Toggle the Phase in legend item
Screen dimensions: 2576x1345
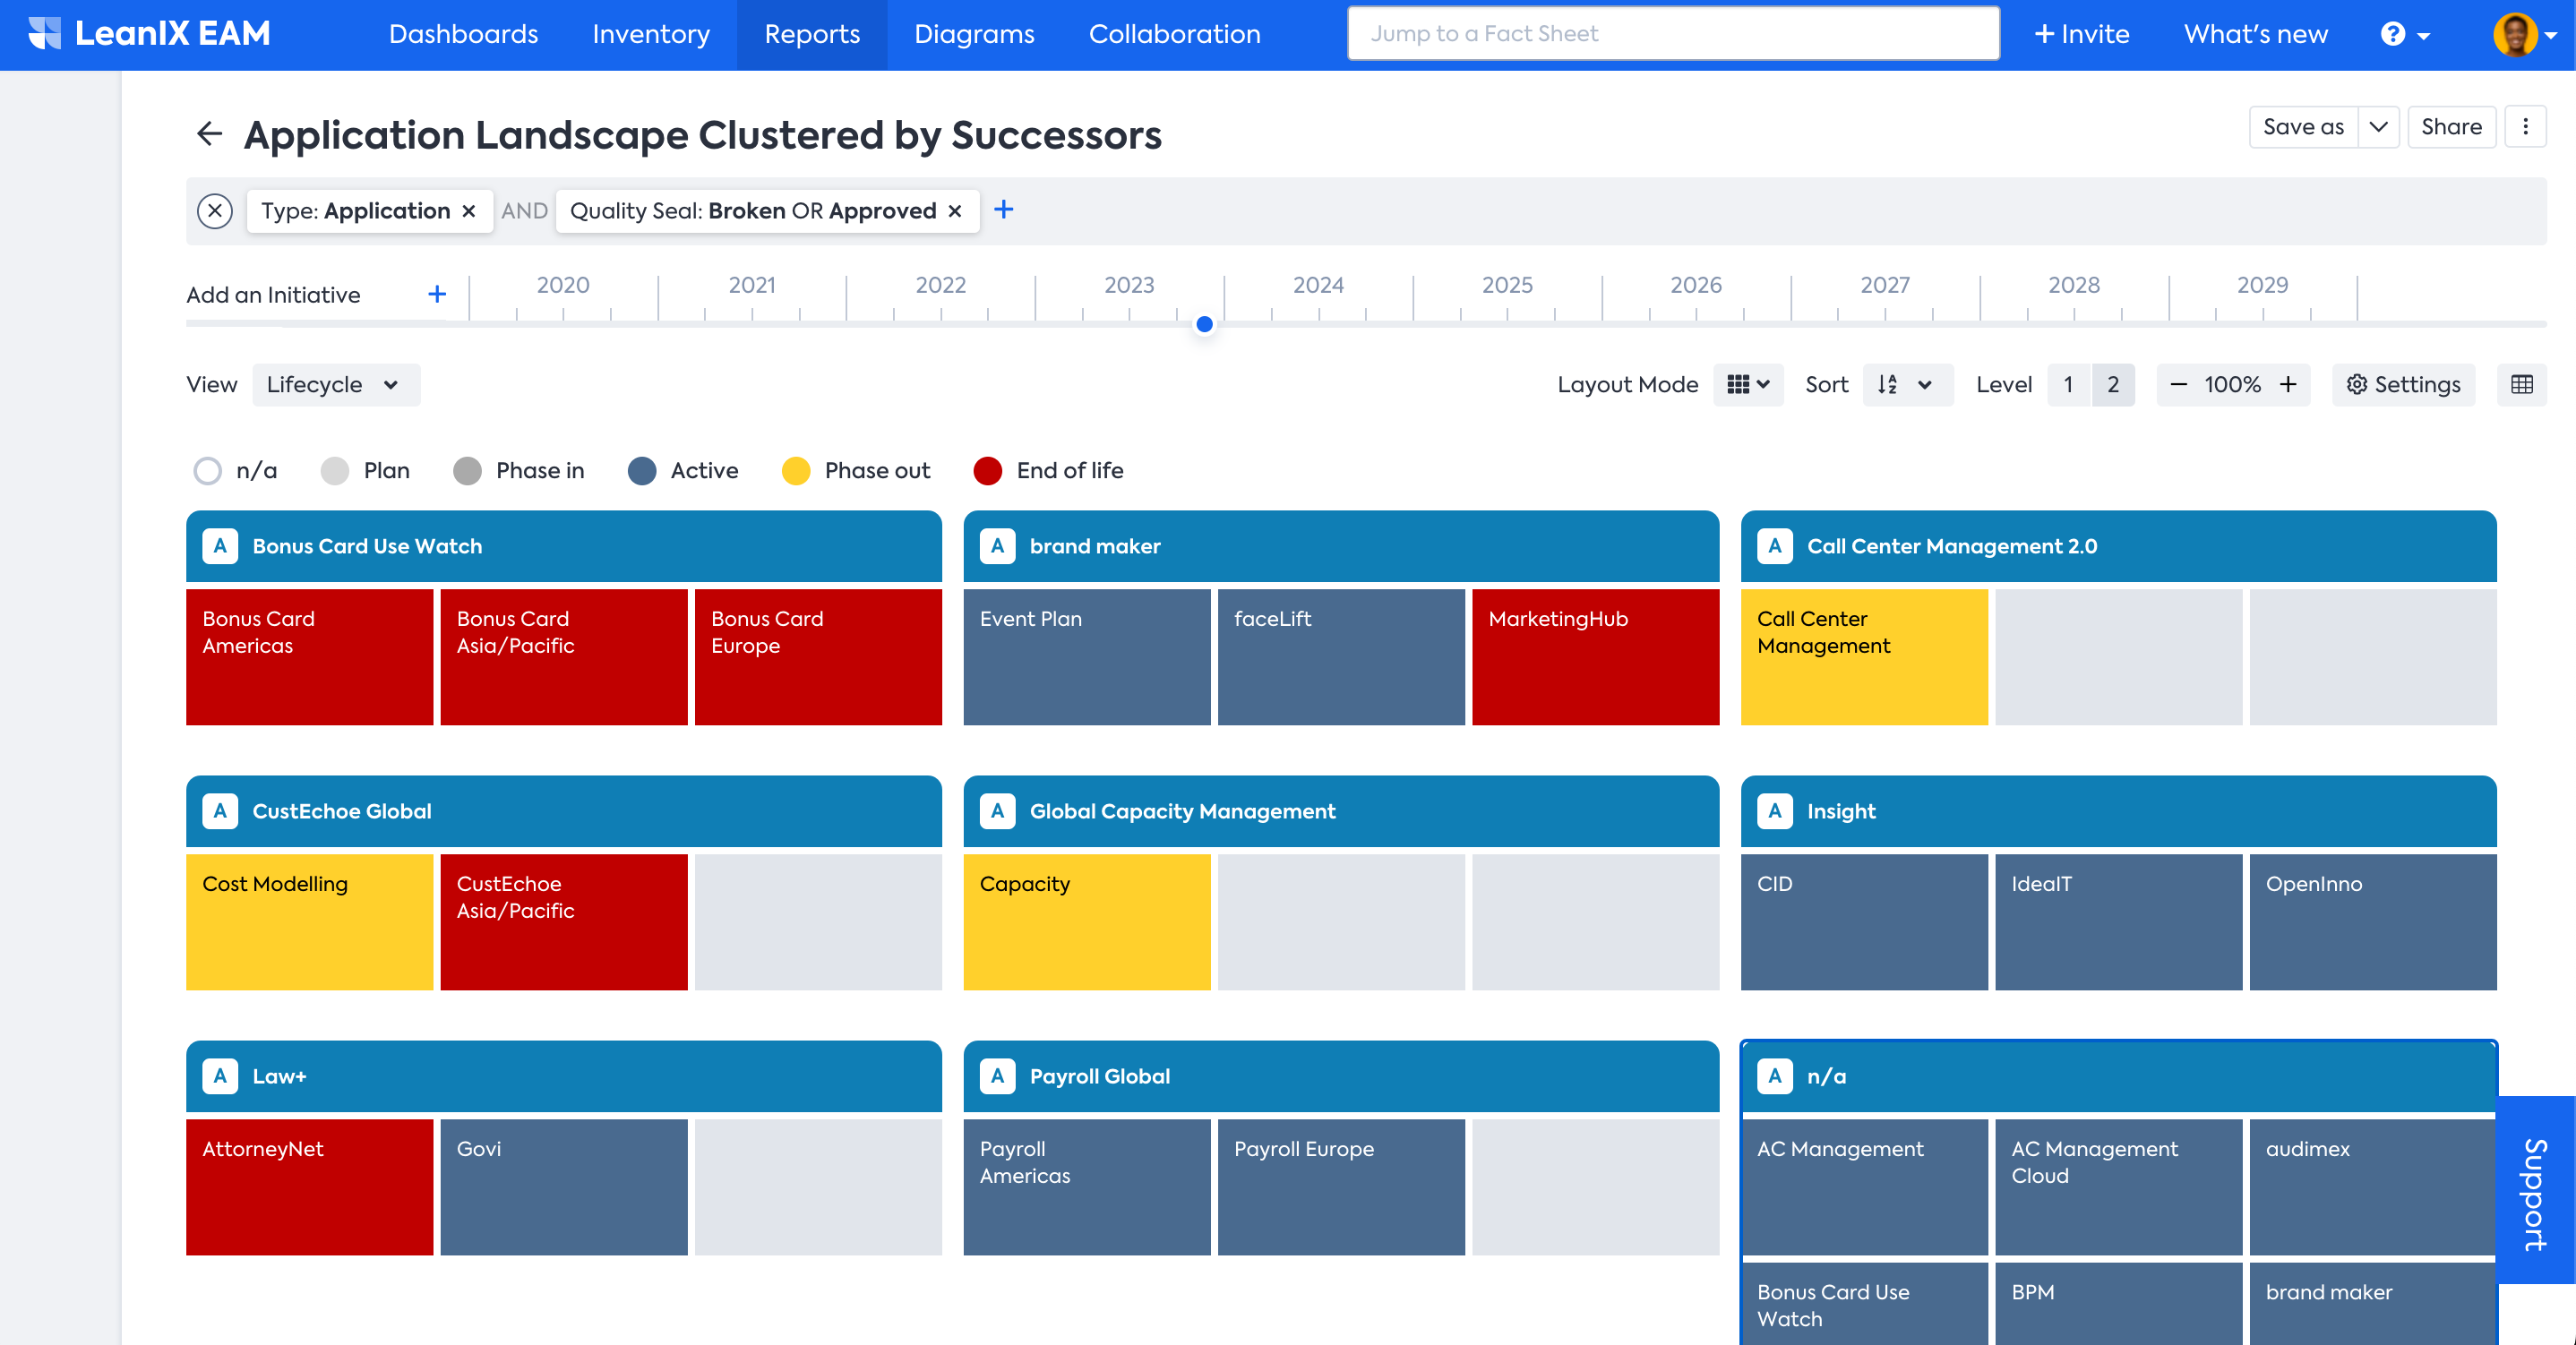click(518, 470)
